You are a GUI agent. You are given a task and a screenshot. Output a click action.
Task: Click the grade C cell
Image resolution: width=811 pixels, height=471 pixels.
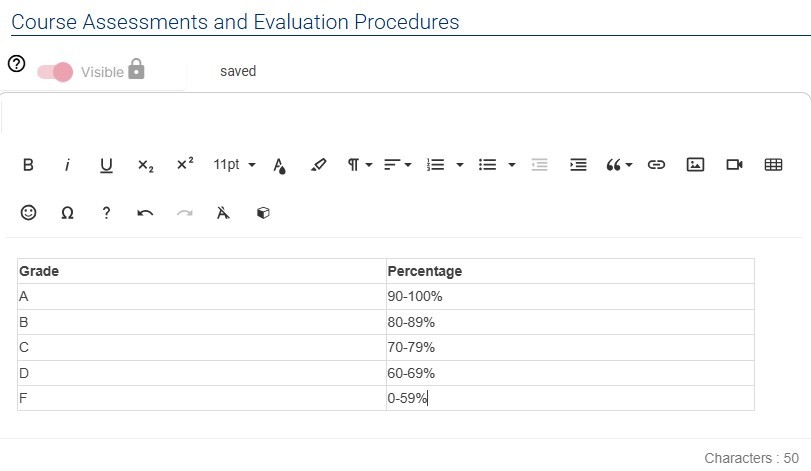(202, 347)
